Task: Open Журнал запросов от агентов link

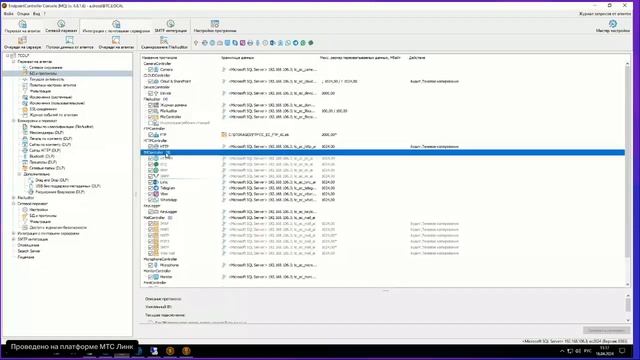Action: coord(604,14)
